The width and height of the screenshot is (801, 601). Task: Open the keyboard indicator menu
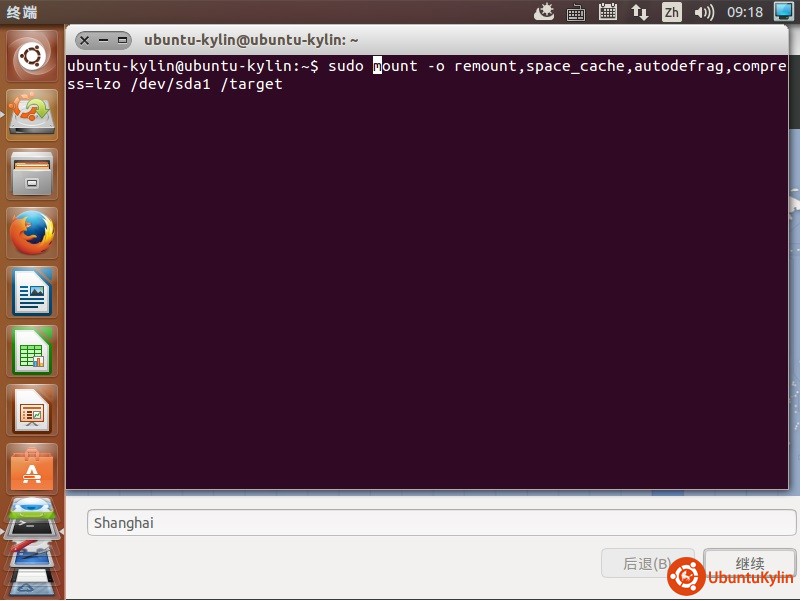pos(576,13)
